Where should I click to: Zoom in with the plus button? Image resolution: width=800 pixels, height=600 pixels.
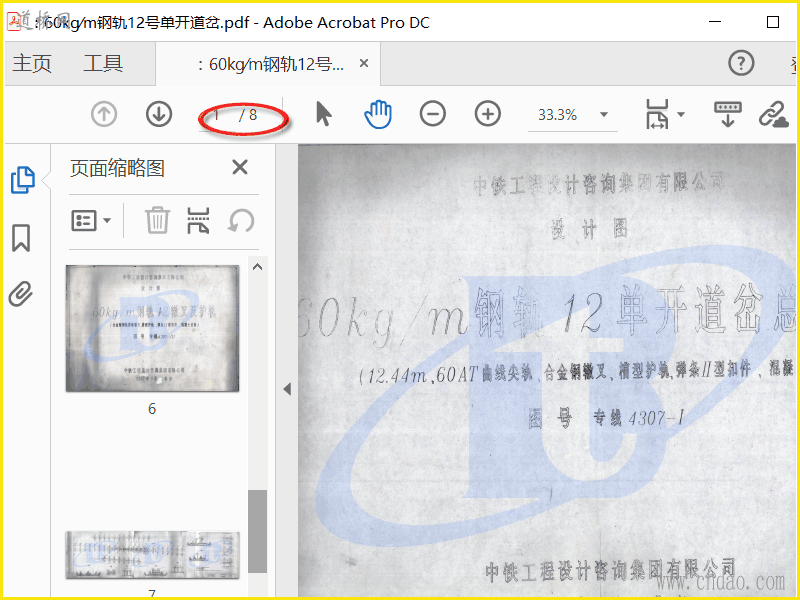coord(488,114)
